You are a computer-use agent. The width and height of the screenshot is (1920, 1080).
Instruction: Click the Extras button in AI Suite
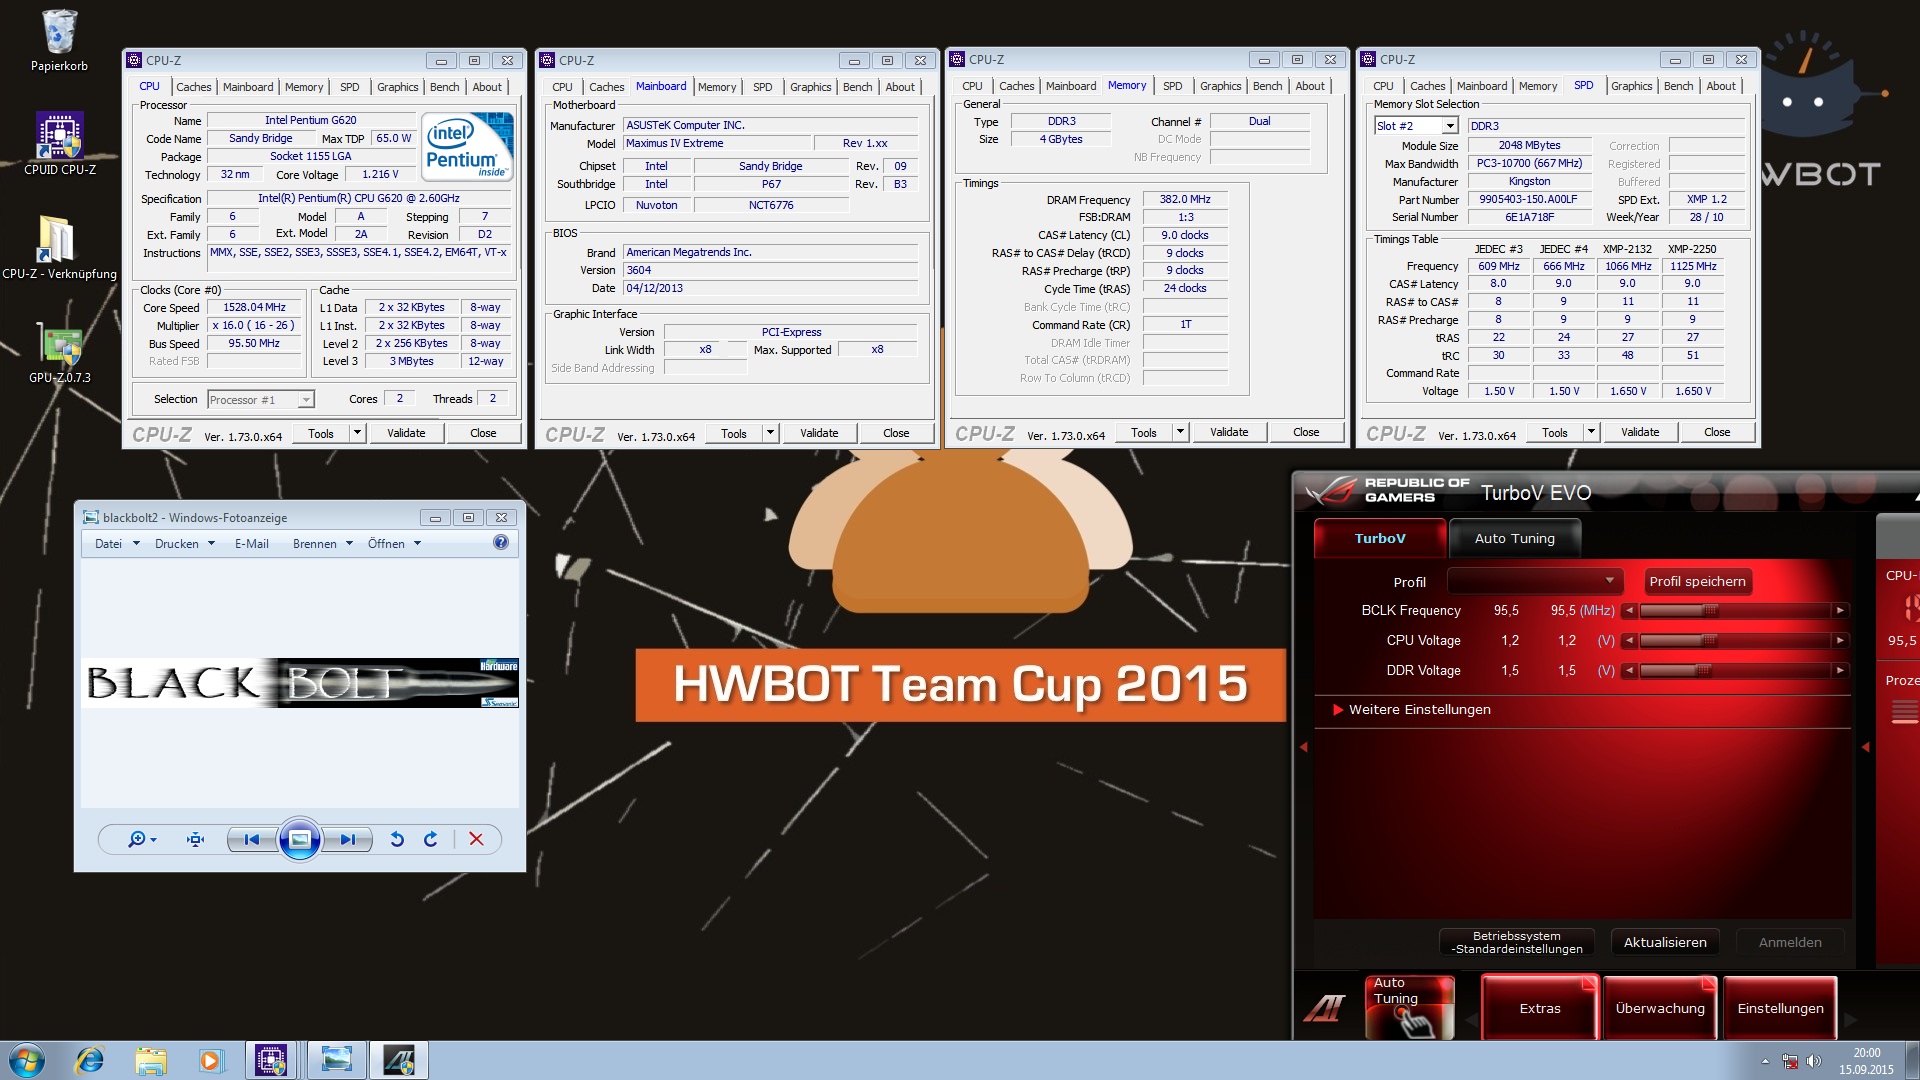(1540, 1009)
